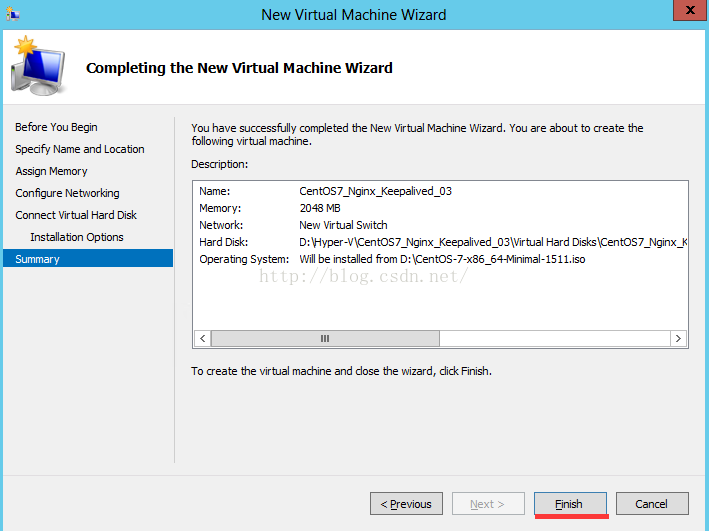This screenshot has width=709, height=531.
Task: Click the description scrollbar right arrow
Action: tap(678, 338)
